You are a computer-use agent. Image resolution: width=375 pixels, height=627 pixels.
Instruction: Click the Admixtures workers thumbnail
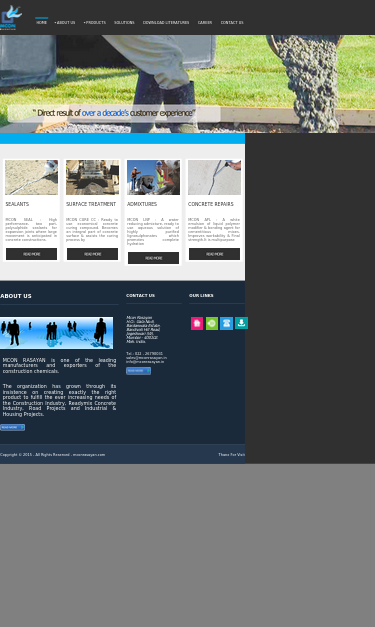pyautogui.click(x=154, y=178)
